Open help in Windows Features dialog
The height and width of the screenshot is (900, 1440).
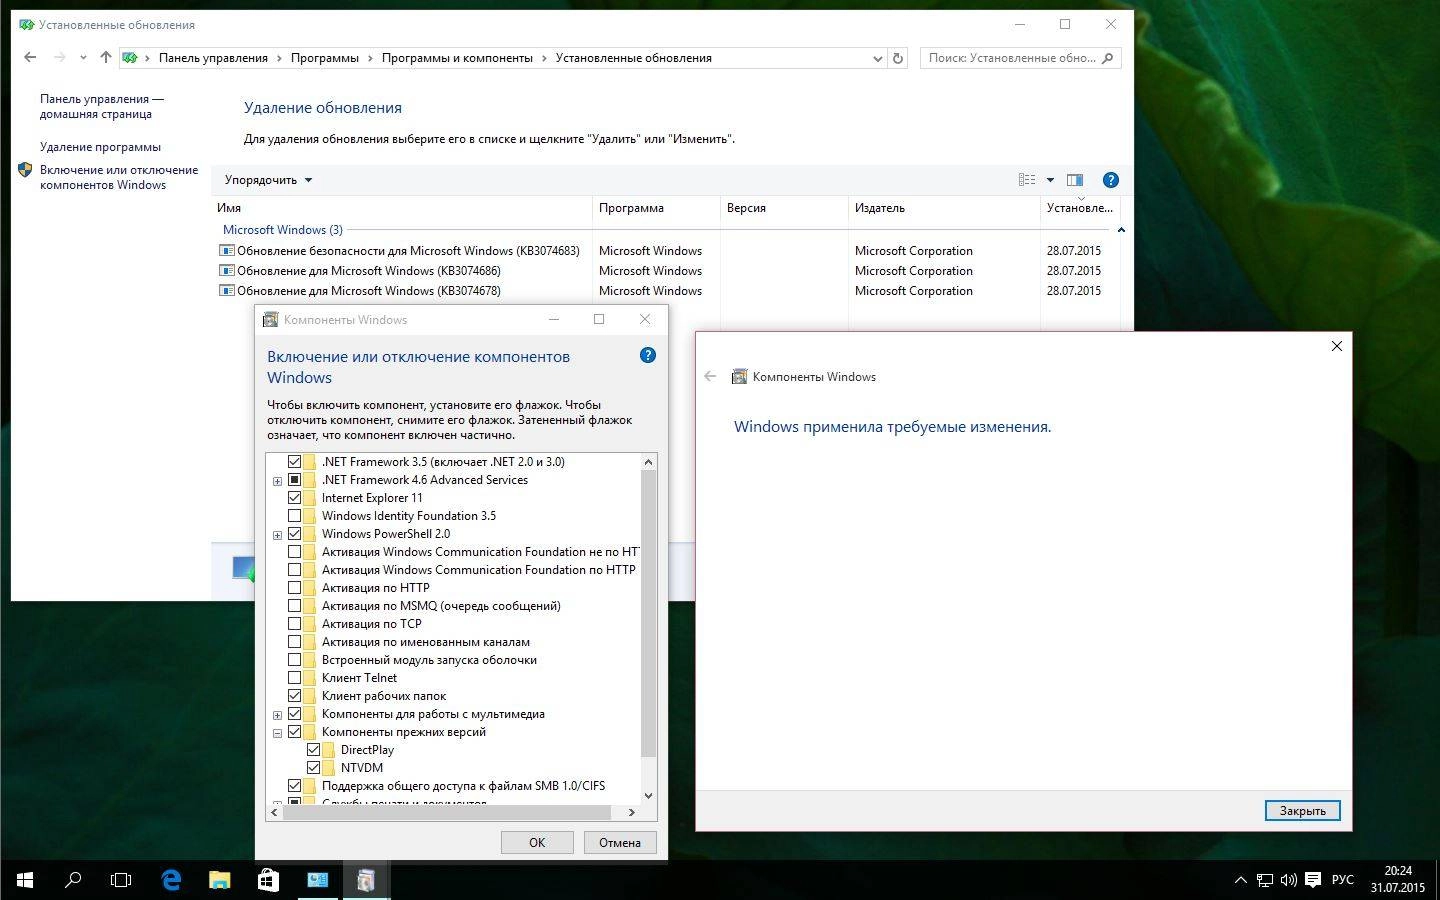point(648,355)
